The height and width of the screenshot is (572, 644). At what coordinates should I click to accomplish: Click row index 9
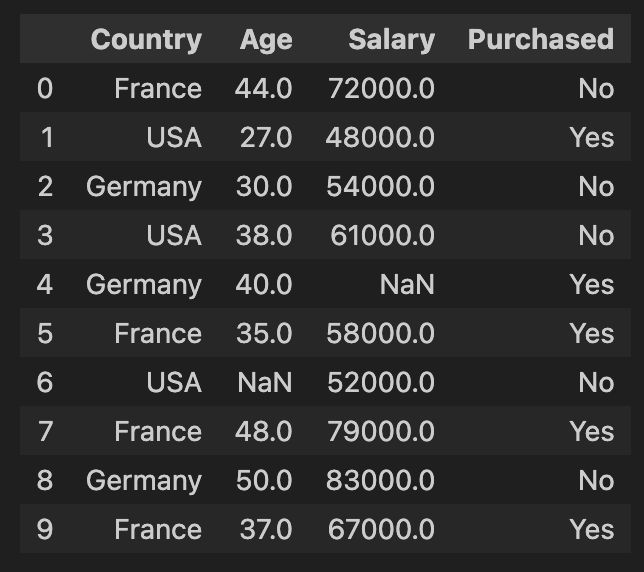[45, 529]
